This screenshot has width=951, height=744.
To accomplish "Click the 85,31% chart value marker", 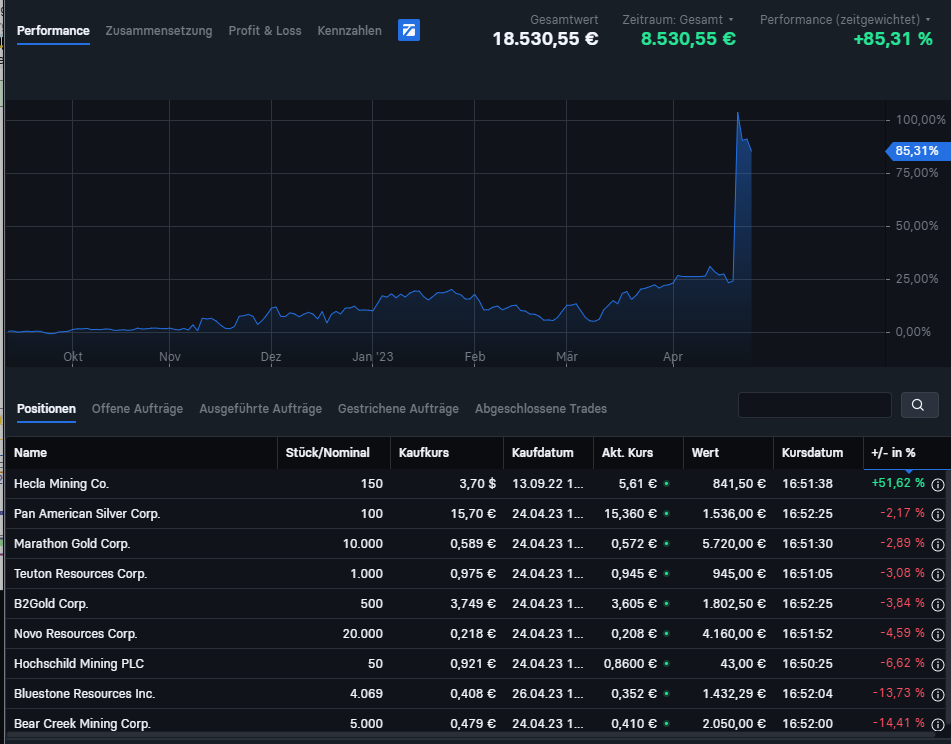I will pos(917,151).
